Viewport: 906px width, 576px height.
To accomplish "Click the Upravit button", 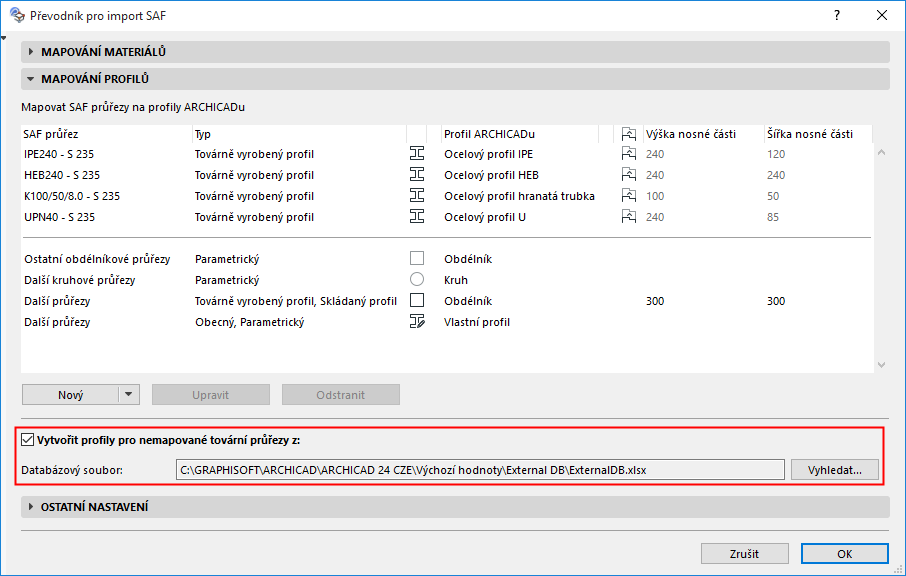I will 211,395.
